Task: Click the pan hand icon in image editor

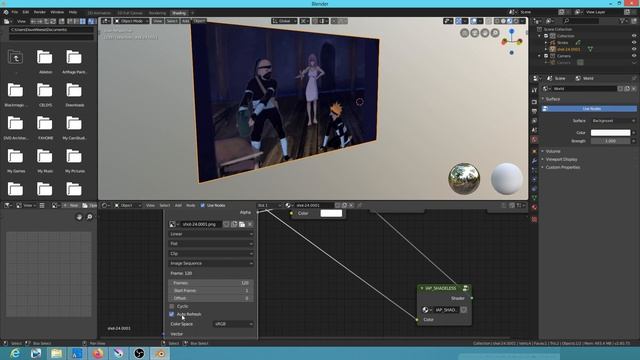Action: click(79, 217)
